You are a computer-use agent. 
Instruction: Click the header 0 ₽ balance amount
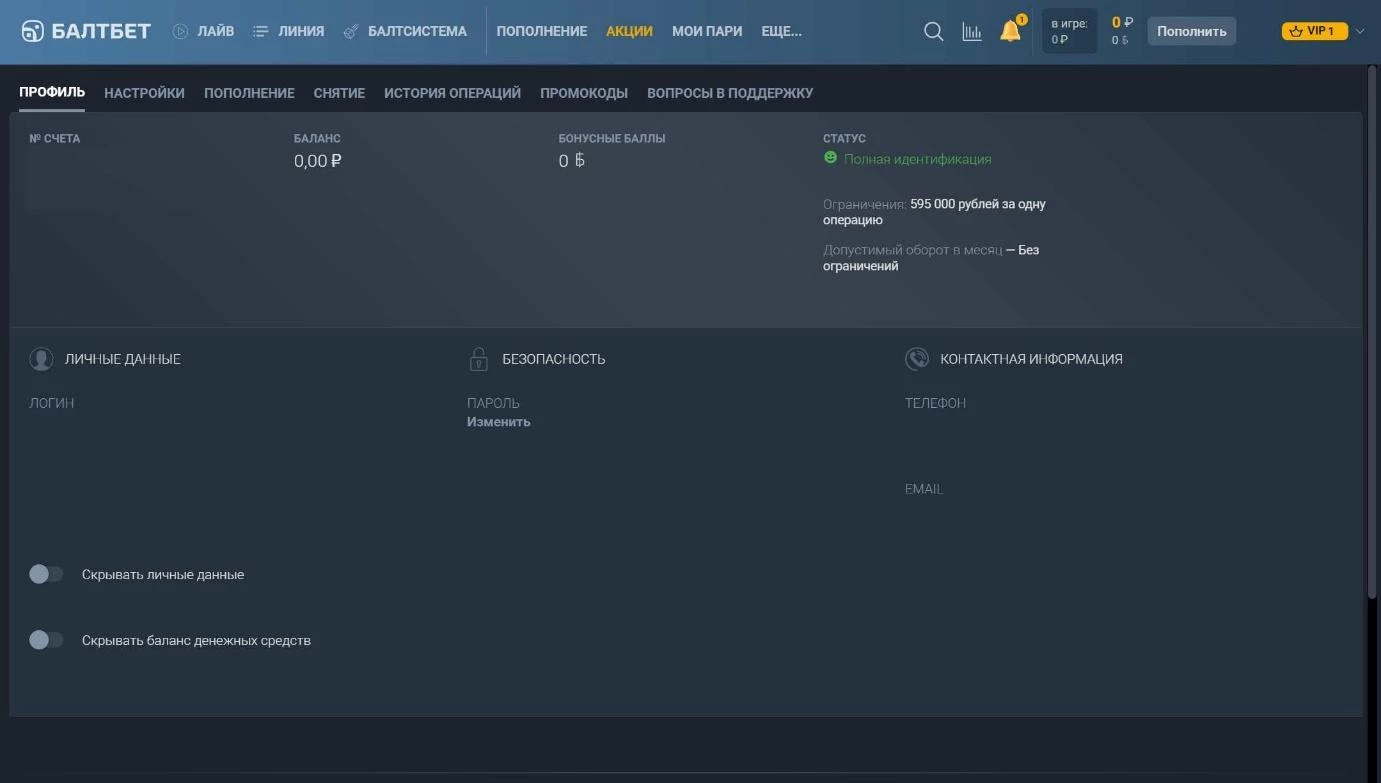click(x=1122, y=22)
